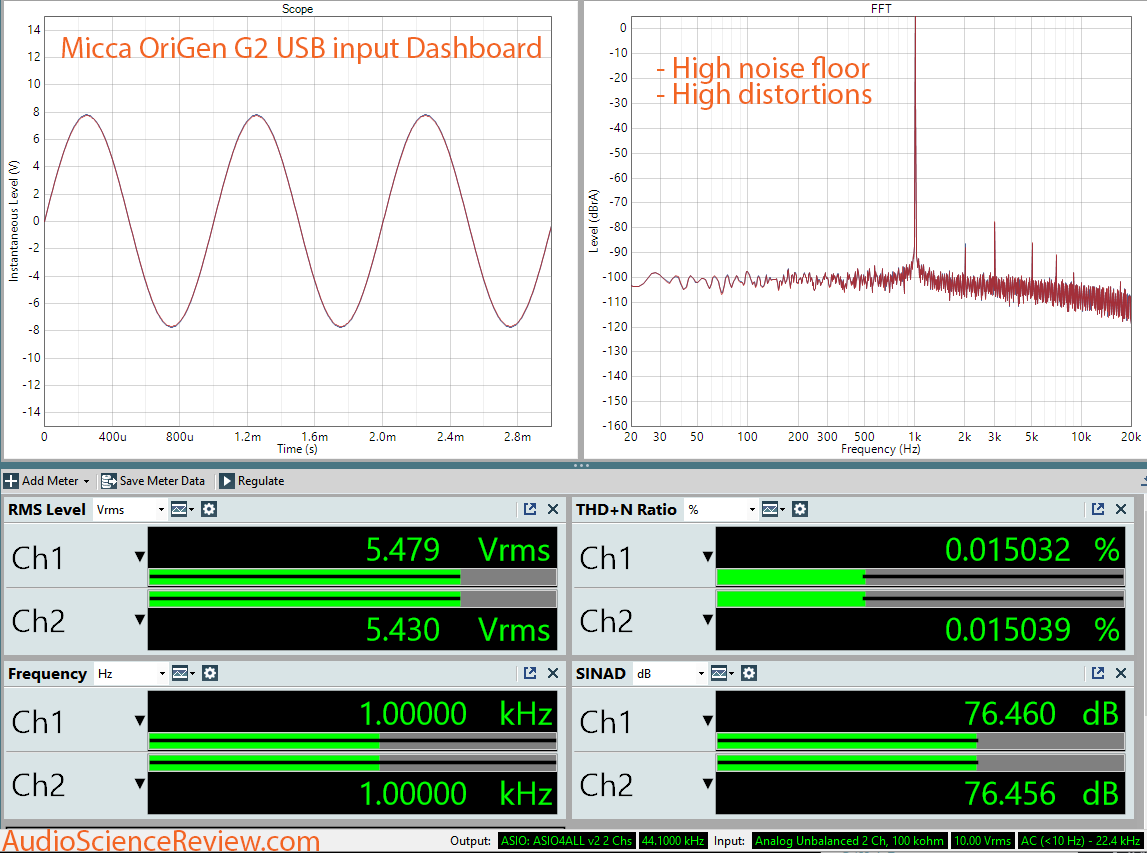Viewport: 1147px width, 853px height.
Task: Open Frequency meter settings gear
Action: (x=210, y=673)
